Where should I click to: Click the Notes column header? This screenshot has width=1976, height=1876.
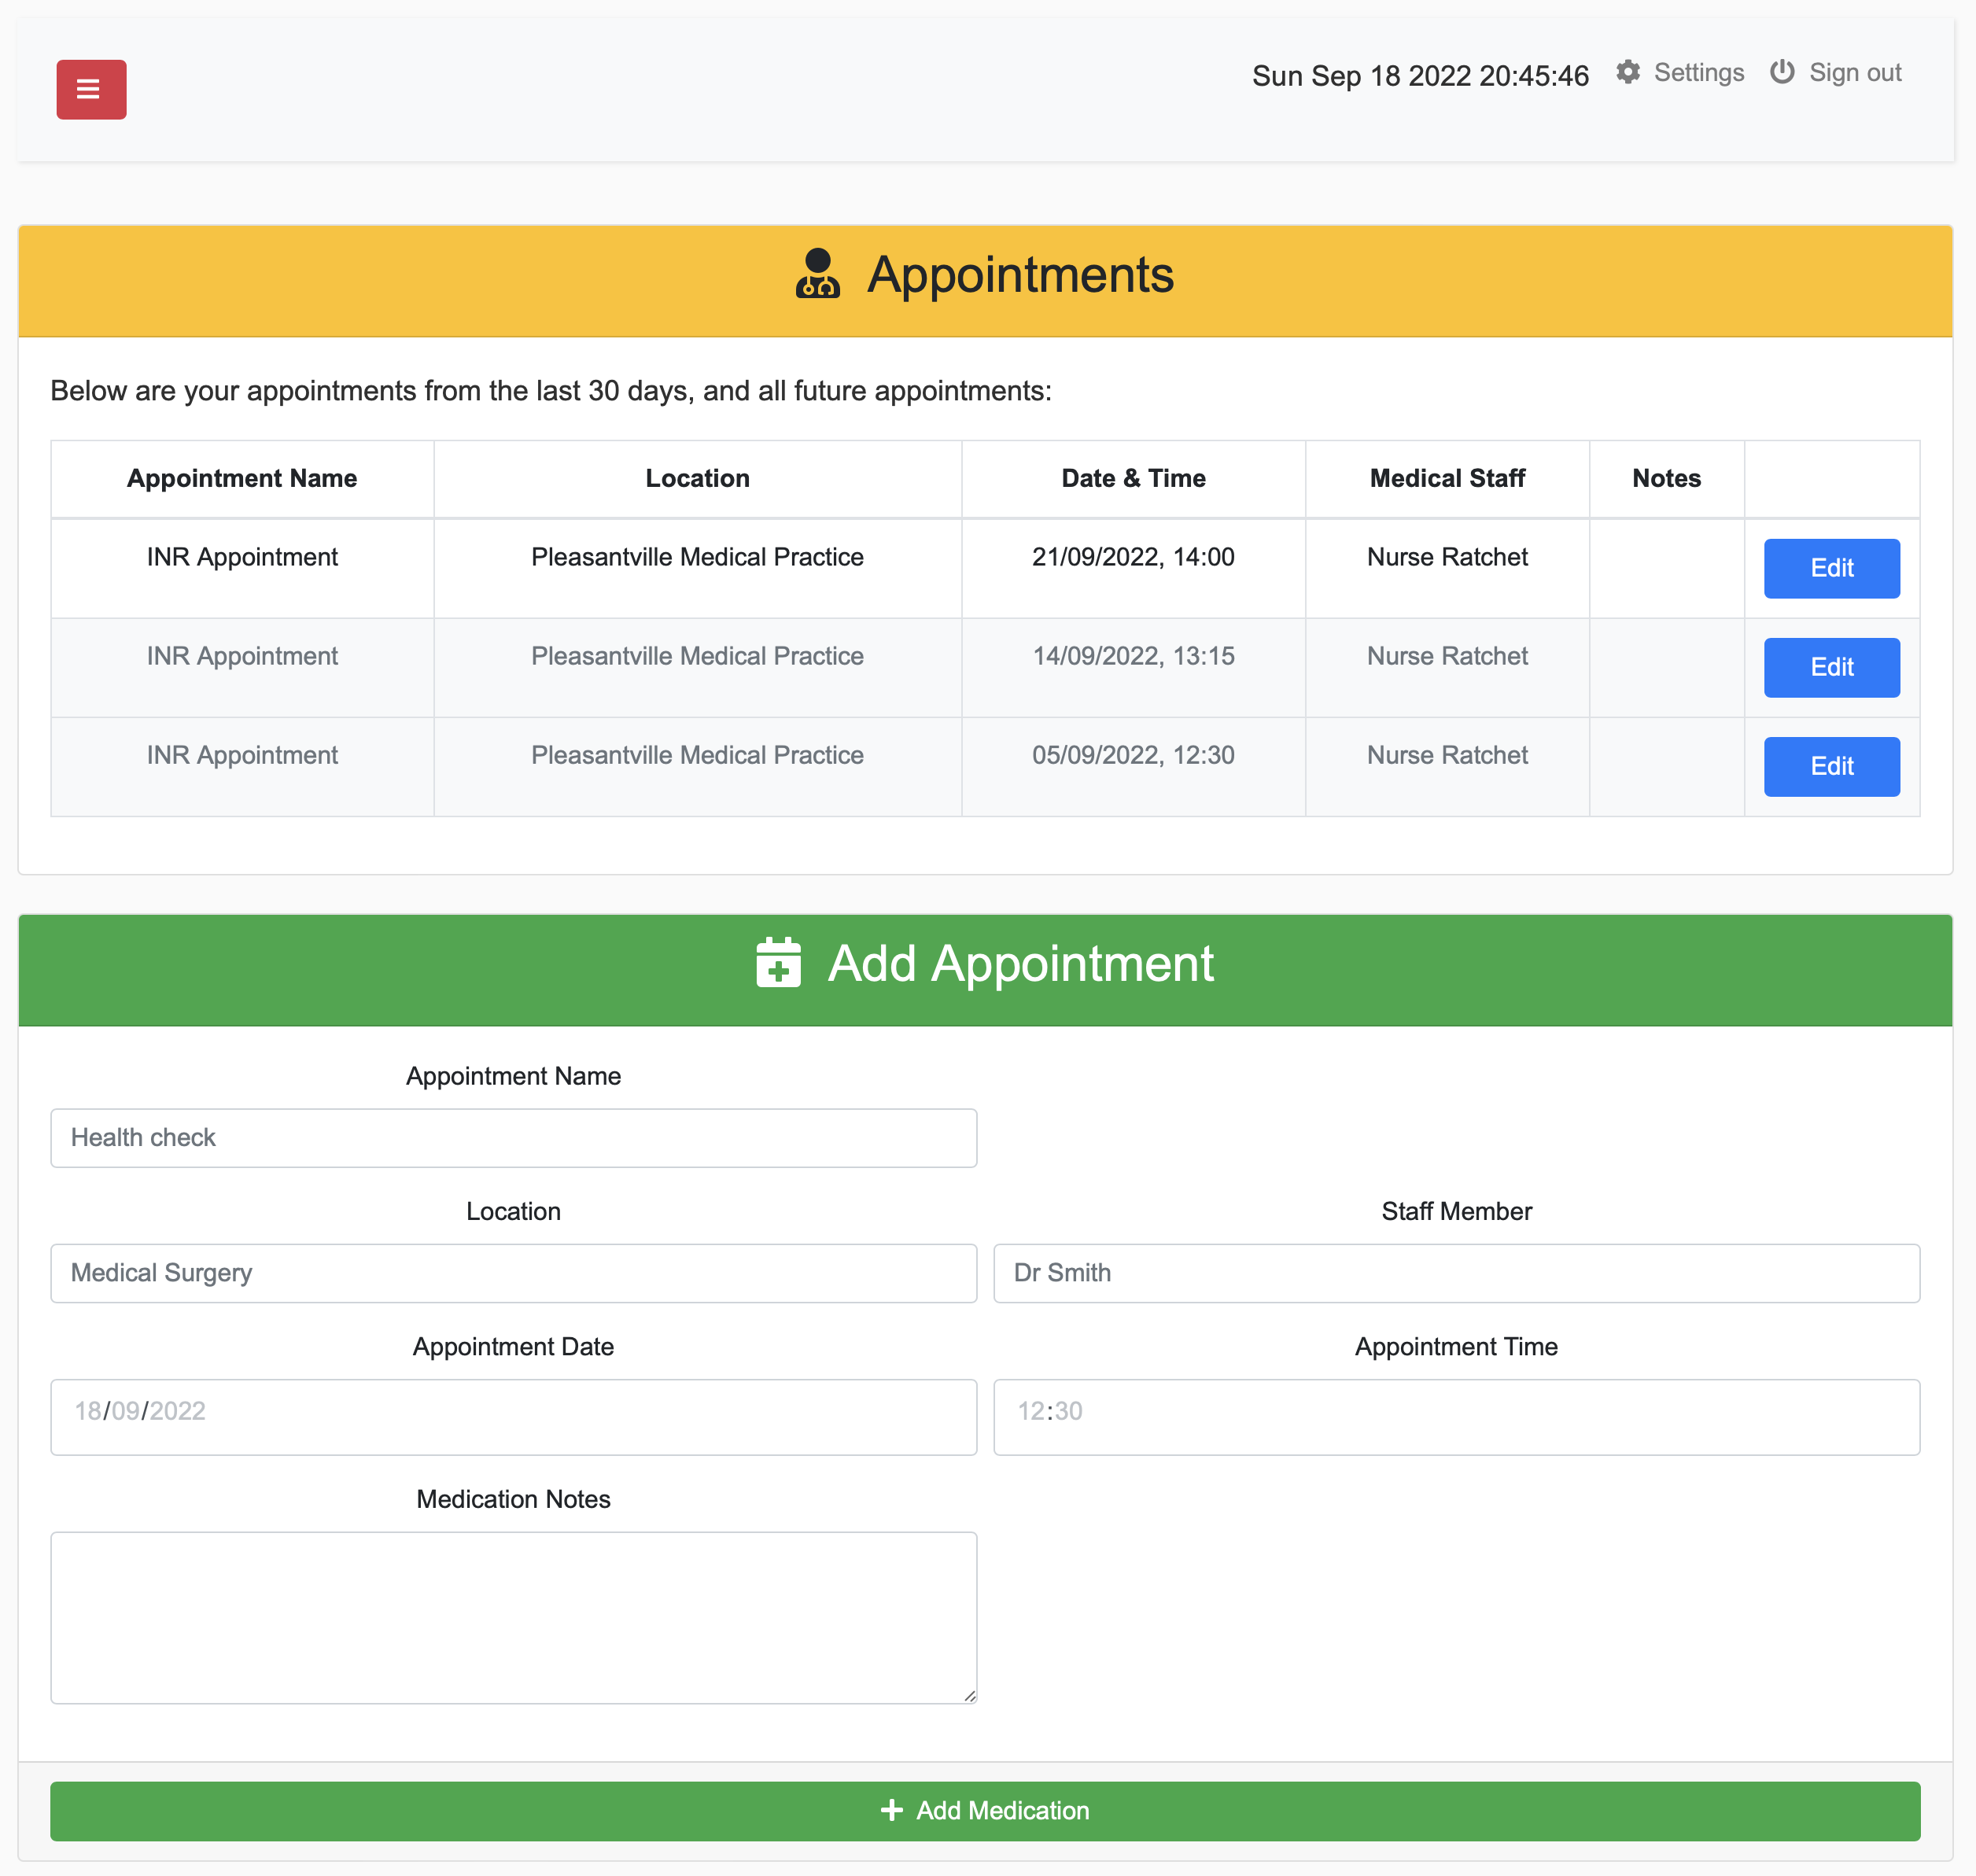pos(1666,479)
